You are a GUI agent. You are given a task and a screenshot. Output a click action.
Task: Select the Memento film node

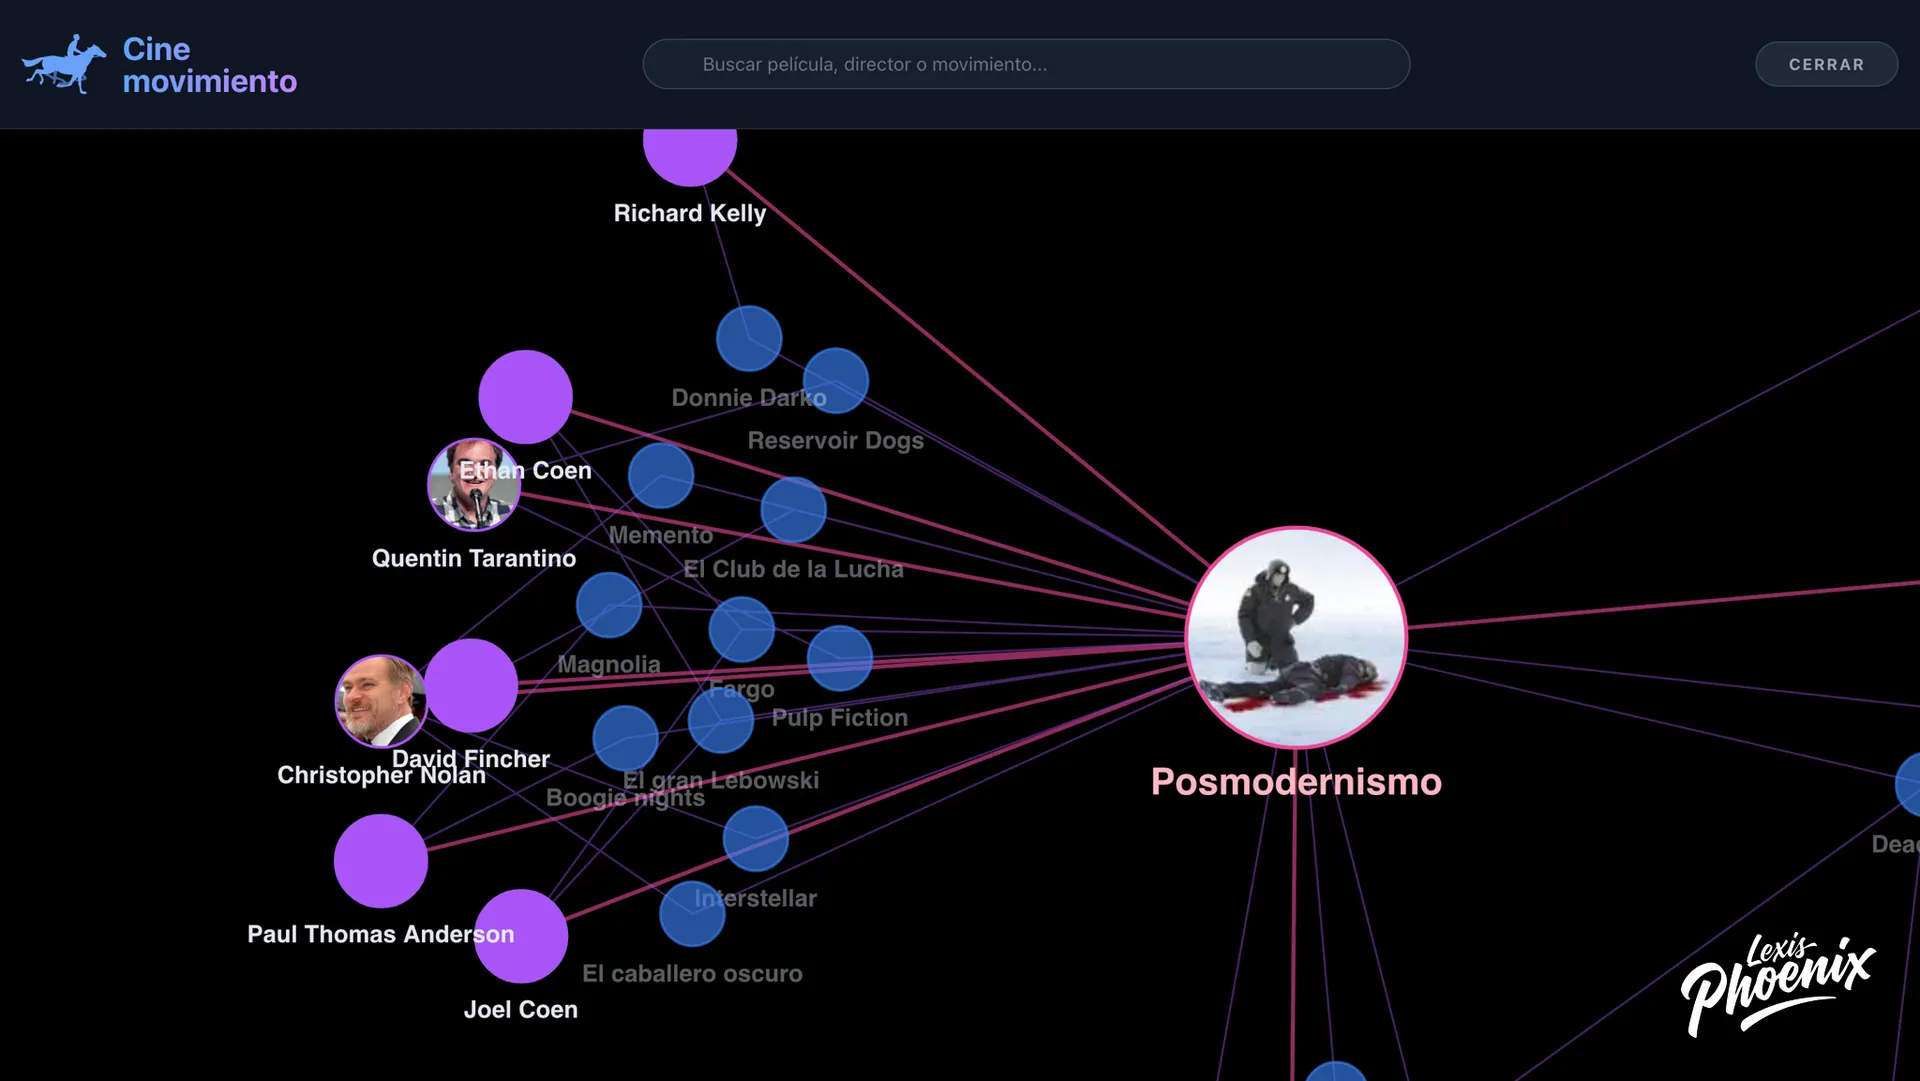point(661,476)
